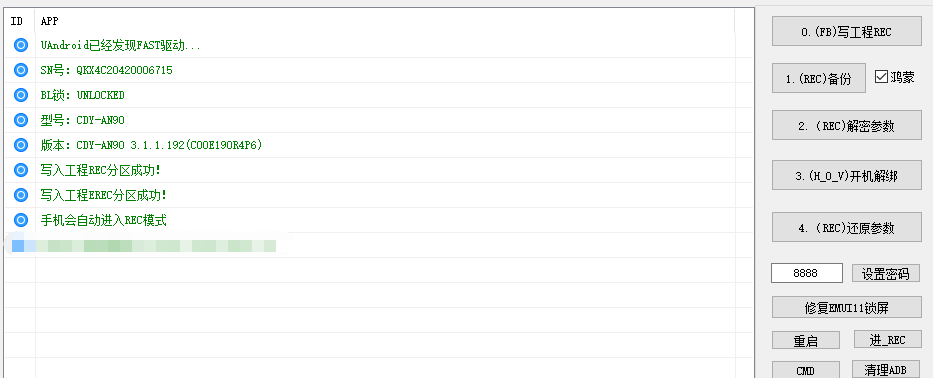
Task: Click 3.(H_O_V)开机解绑 button
Action: tap(846, 176)
